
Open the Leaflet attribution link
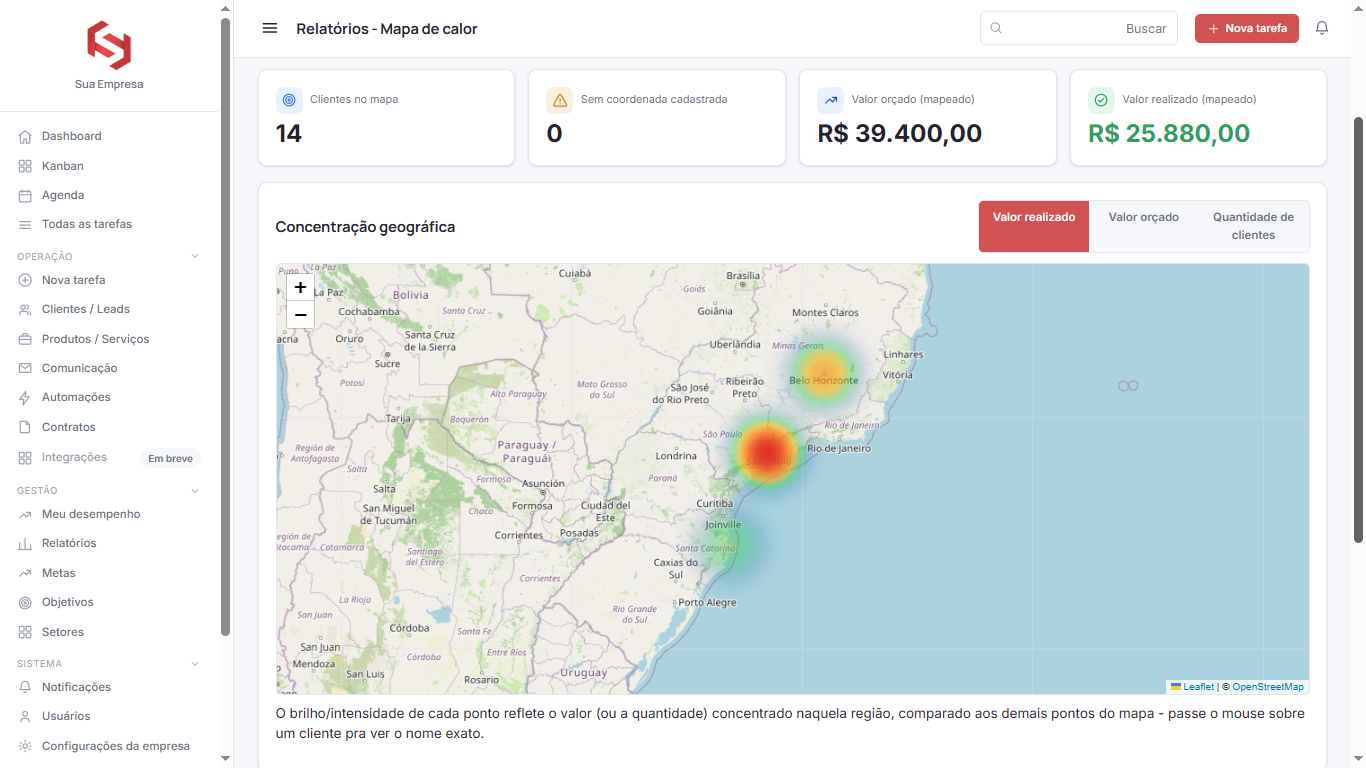pos(1198,687)
